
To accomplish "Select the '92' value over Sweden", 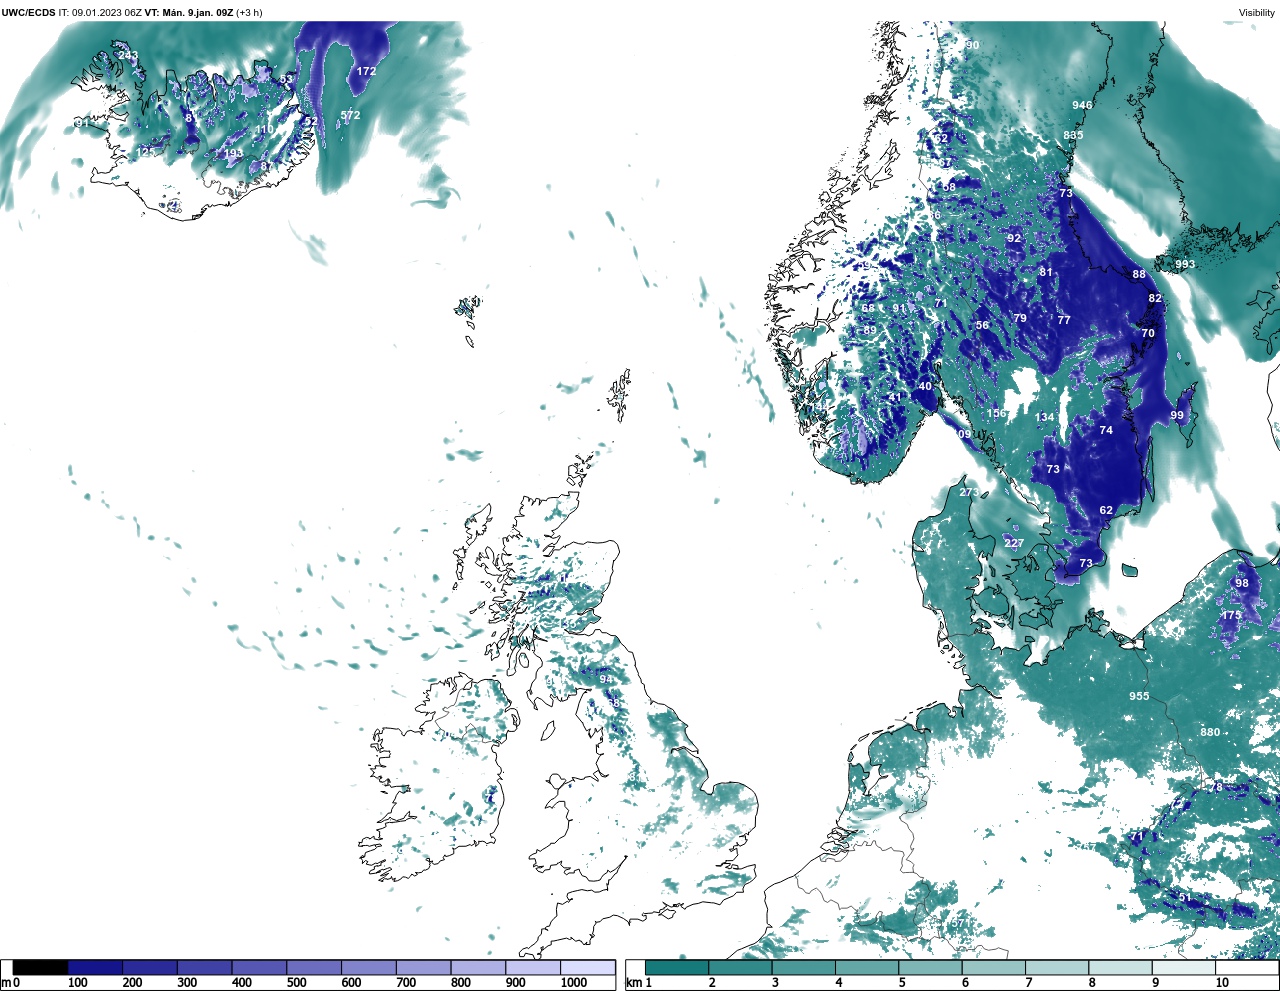I will pyautogui.click(x=1014, y=239).
